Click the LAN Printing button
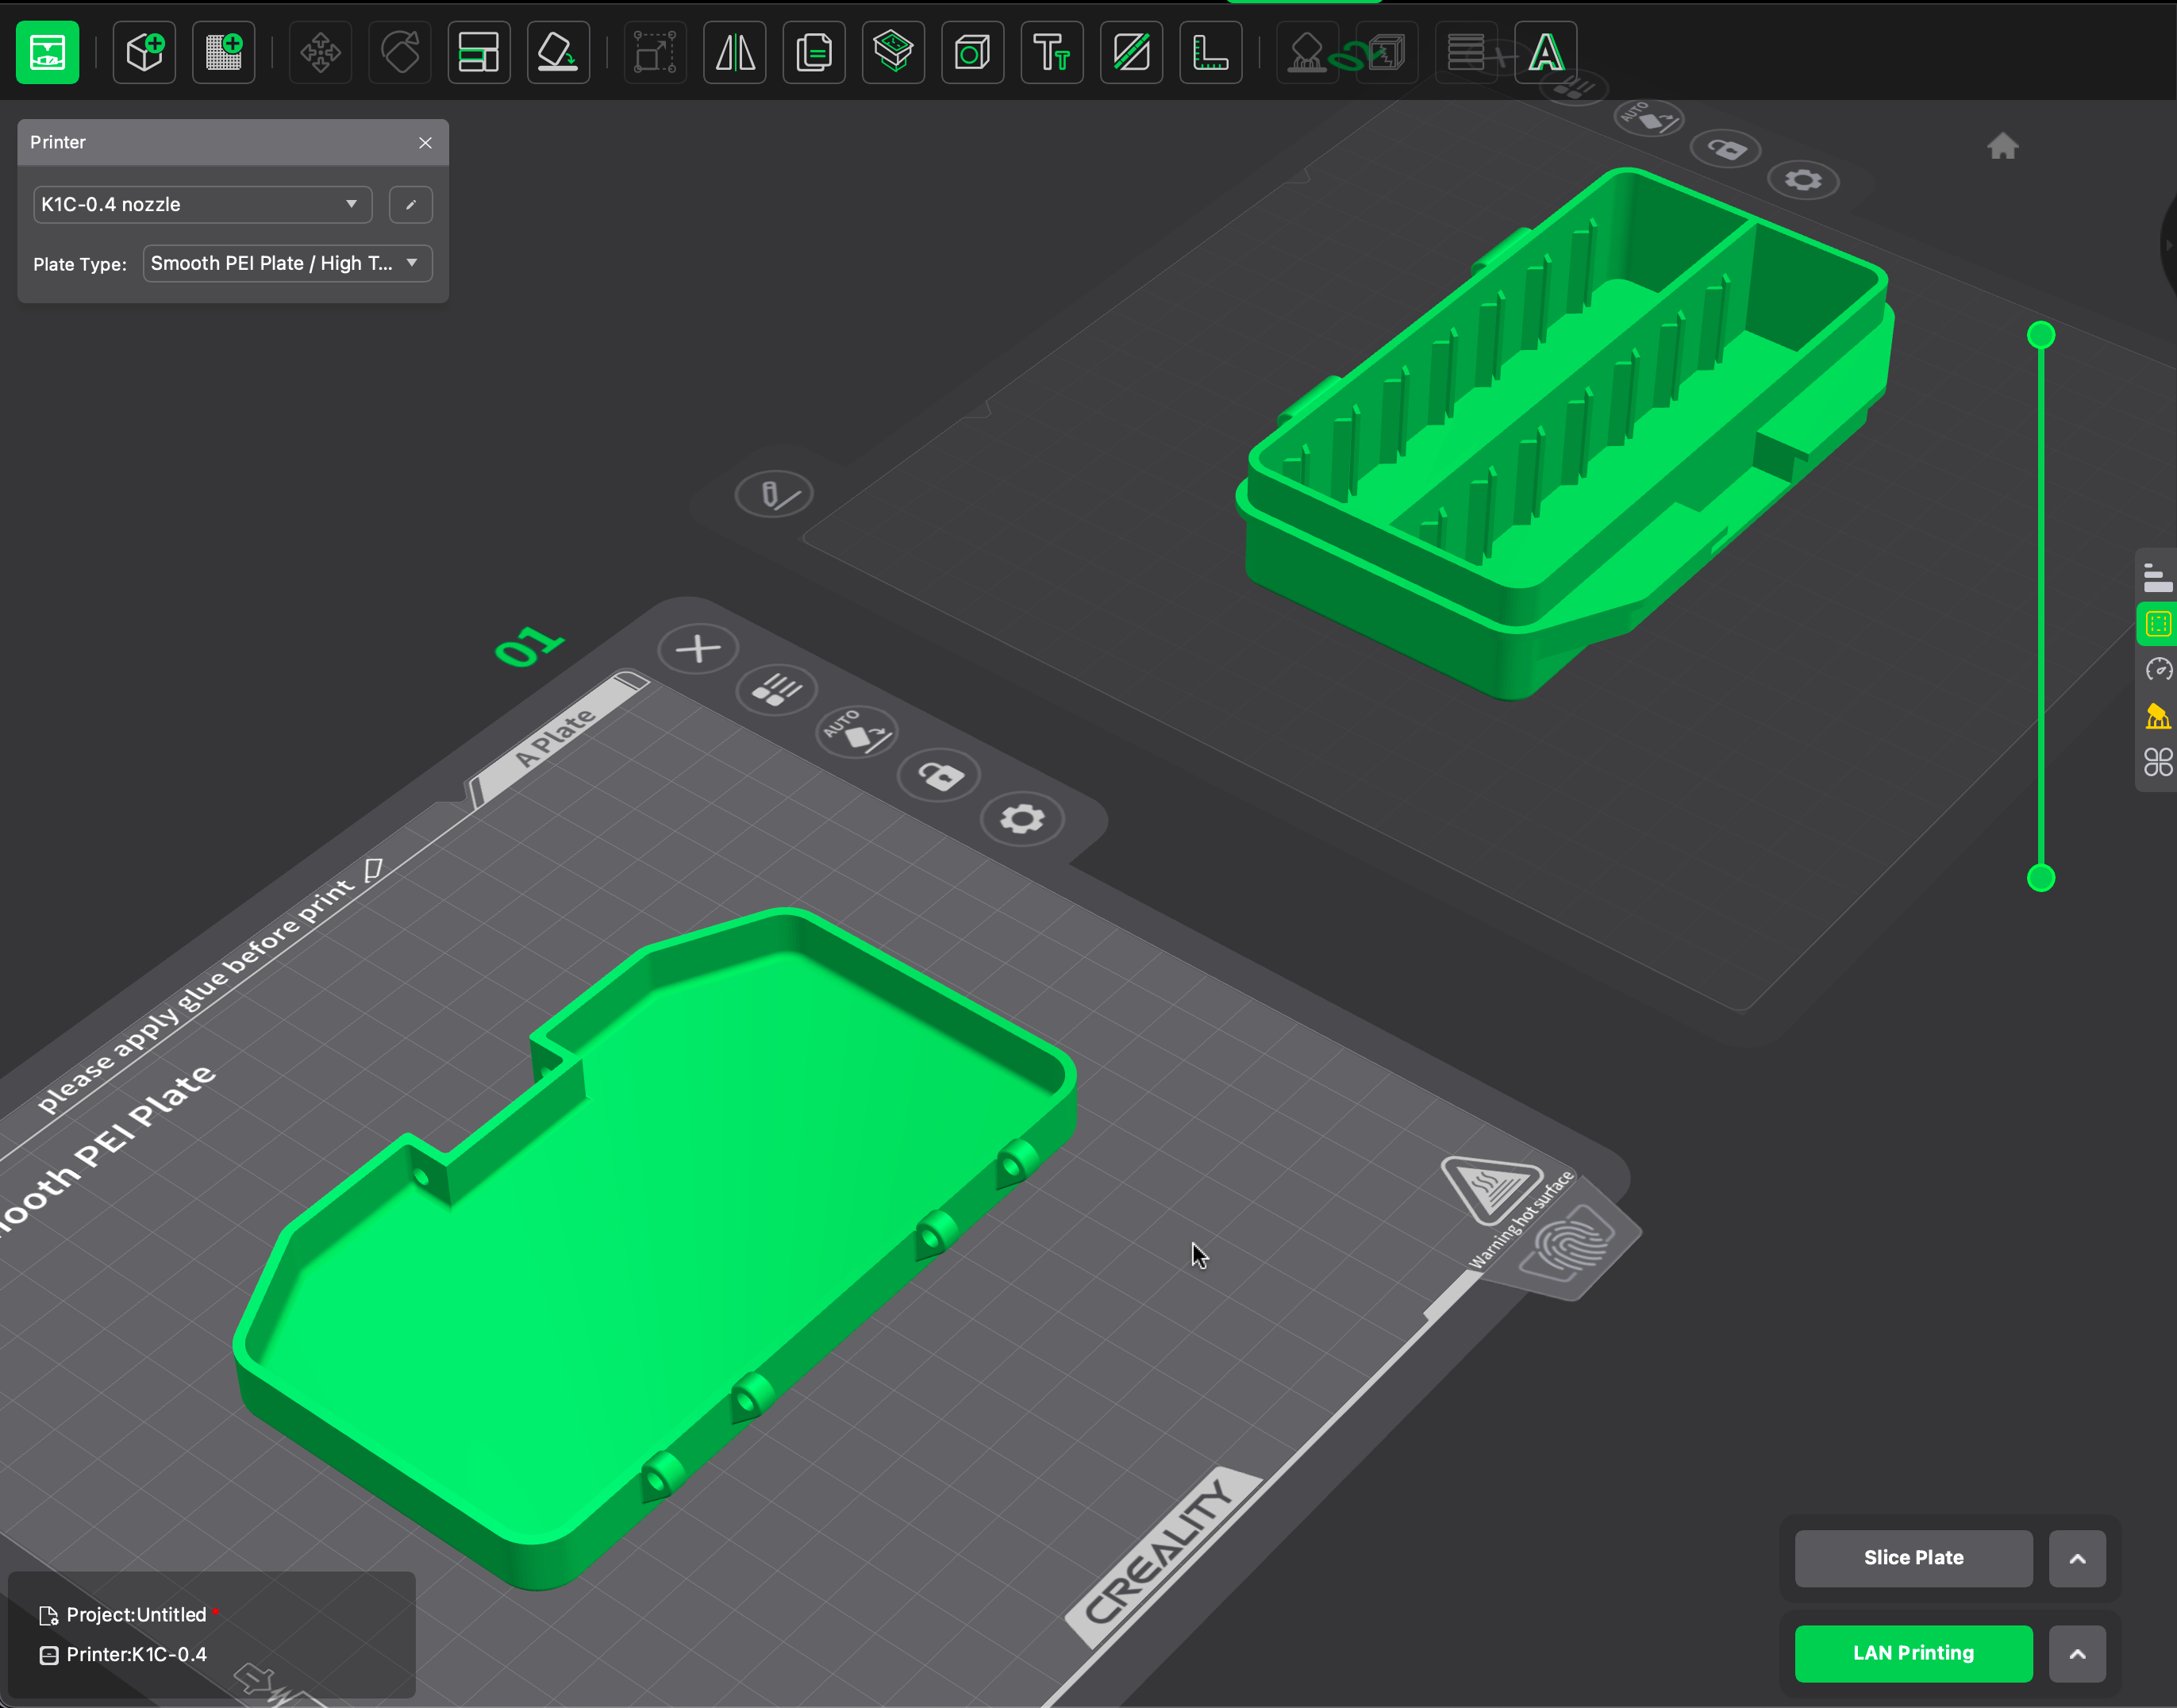This screenshot has height=1708, width=2177. tap(1914, 1653)
